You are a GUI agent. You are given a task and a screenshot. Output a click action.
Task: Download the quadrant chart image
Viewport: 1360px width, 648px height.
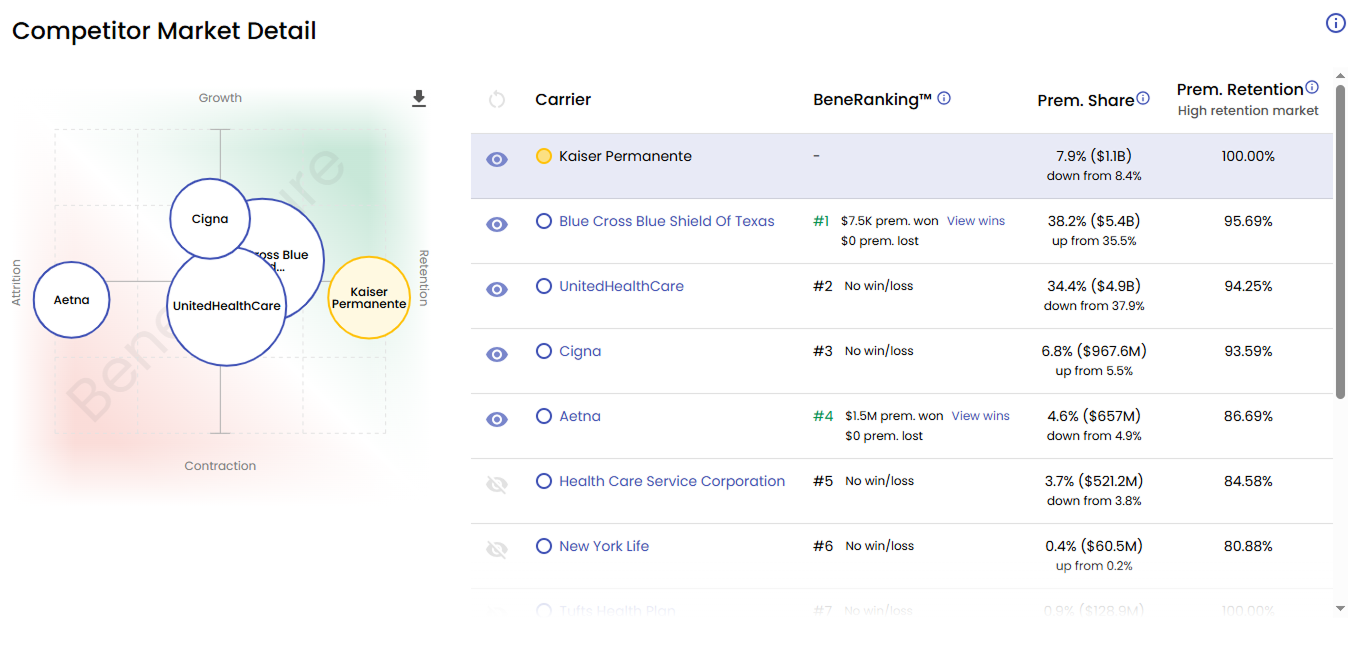pos(419,98)
